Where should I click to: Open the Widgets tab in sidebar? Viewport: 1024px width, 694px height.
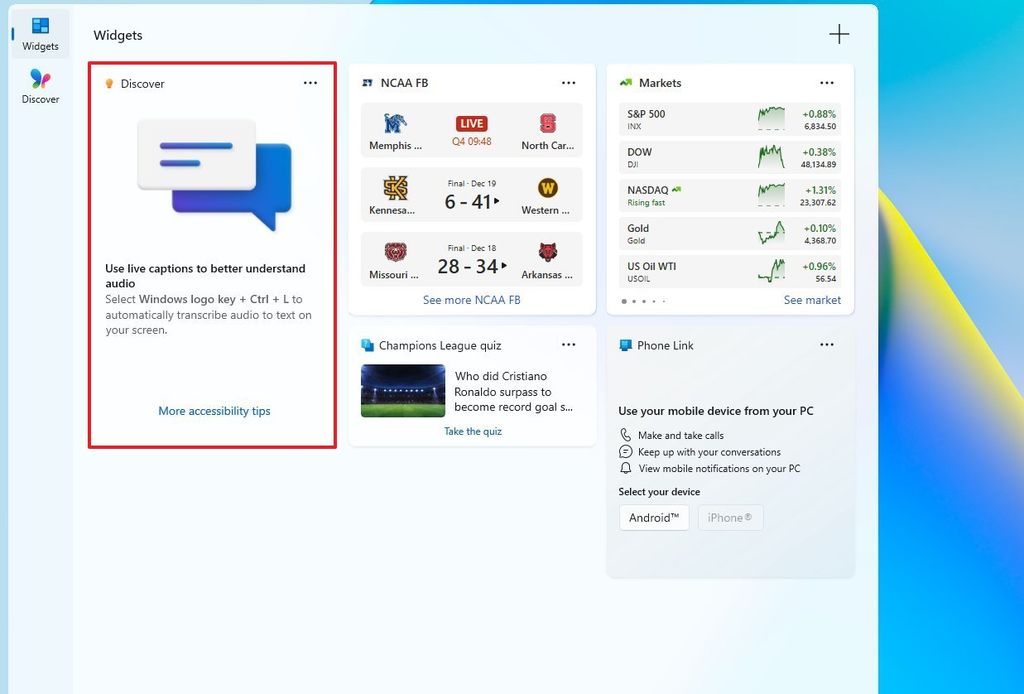[x=40, y=34]
